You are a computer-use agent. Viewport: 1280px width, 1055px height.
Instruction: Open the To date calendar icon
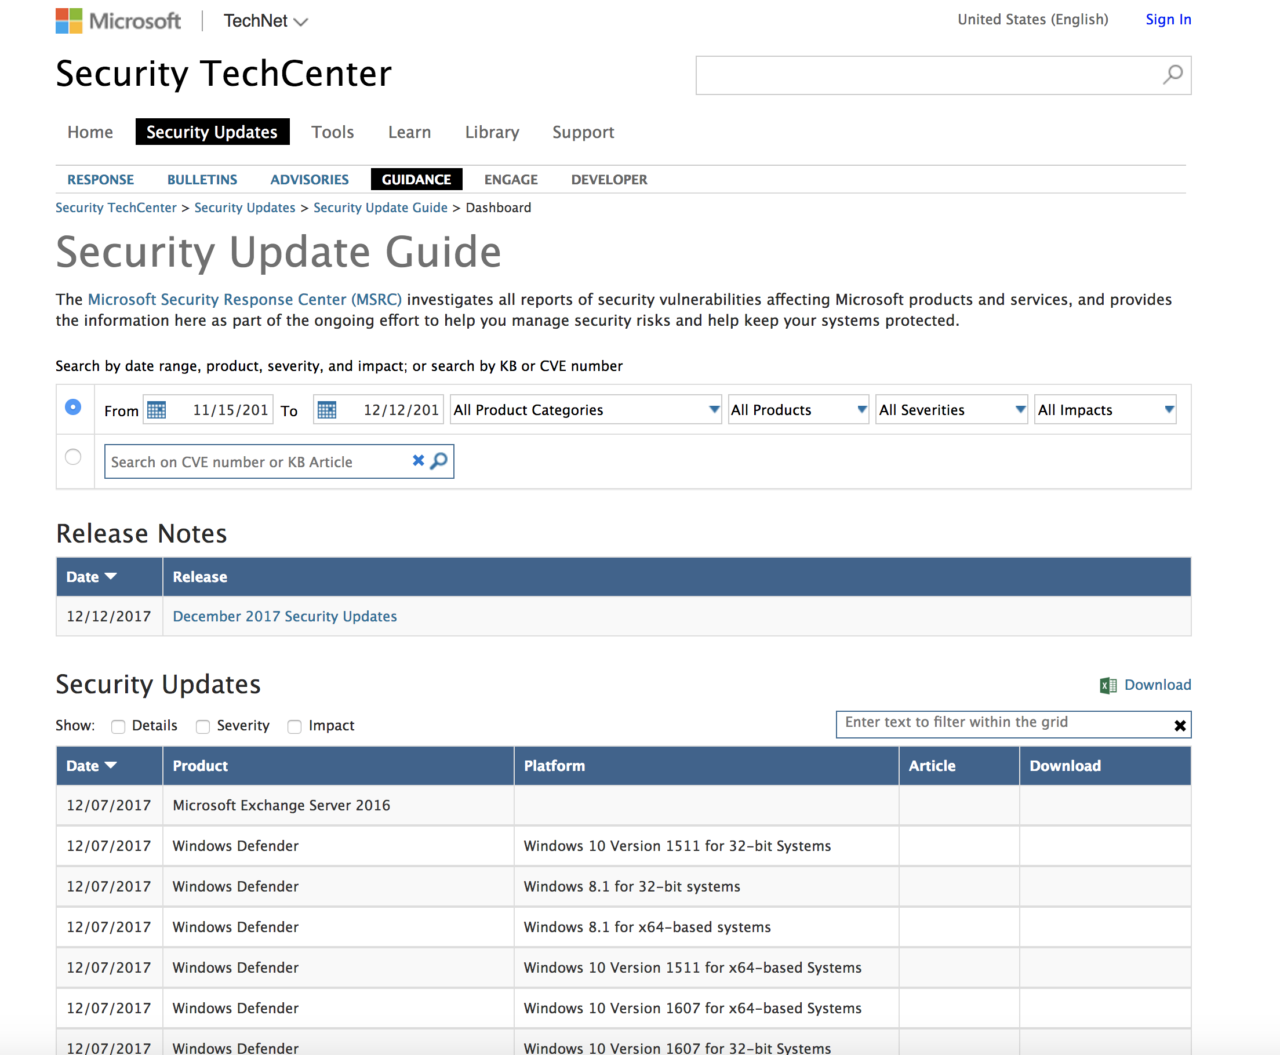(x=327, y=410)
